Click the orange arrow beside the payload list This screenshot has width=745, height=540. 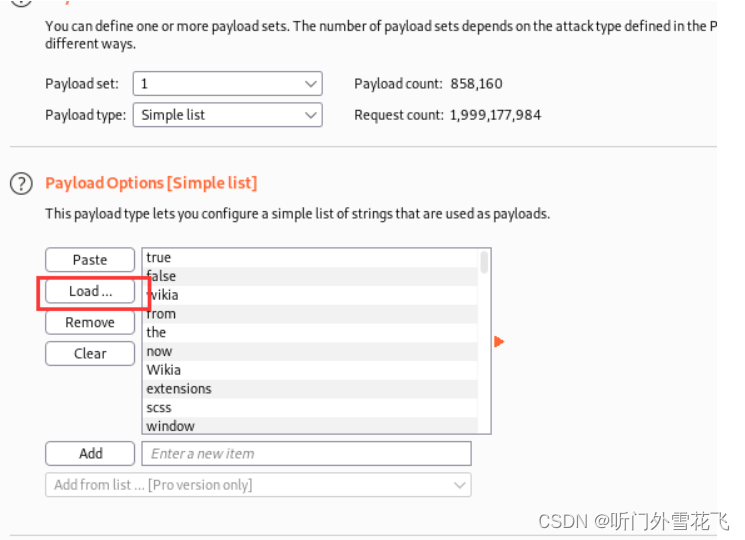(498, 341)
